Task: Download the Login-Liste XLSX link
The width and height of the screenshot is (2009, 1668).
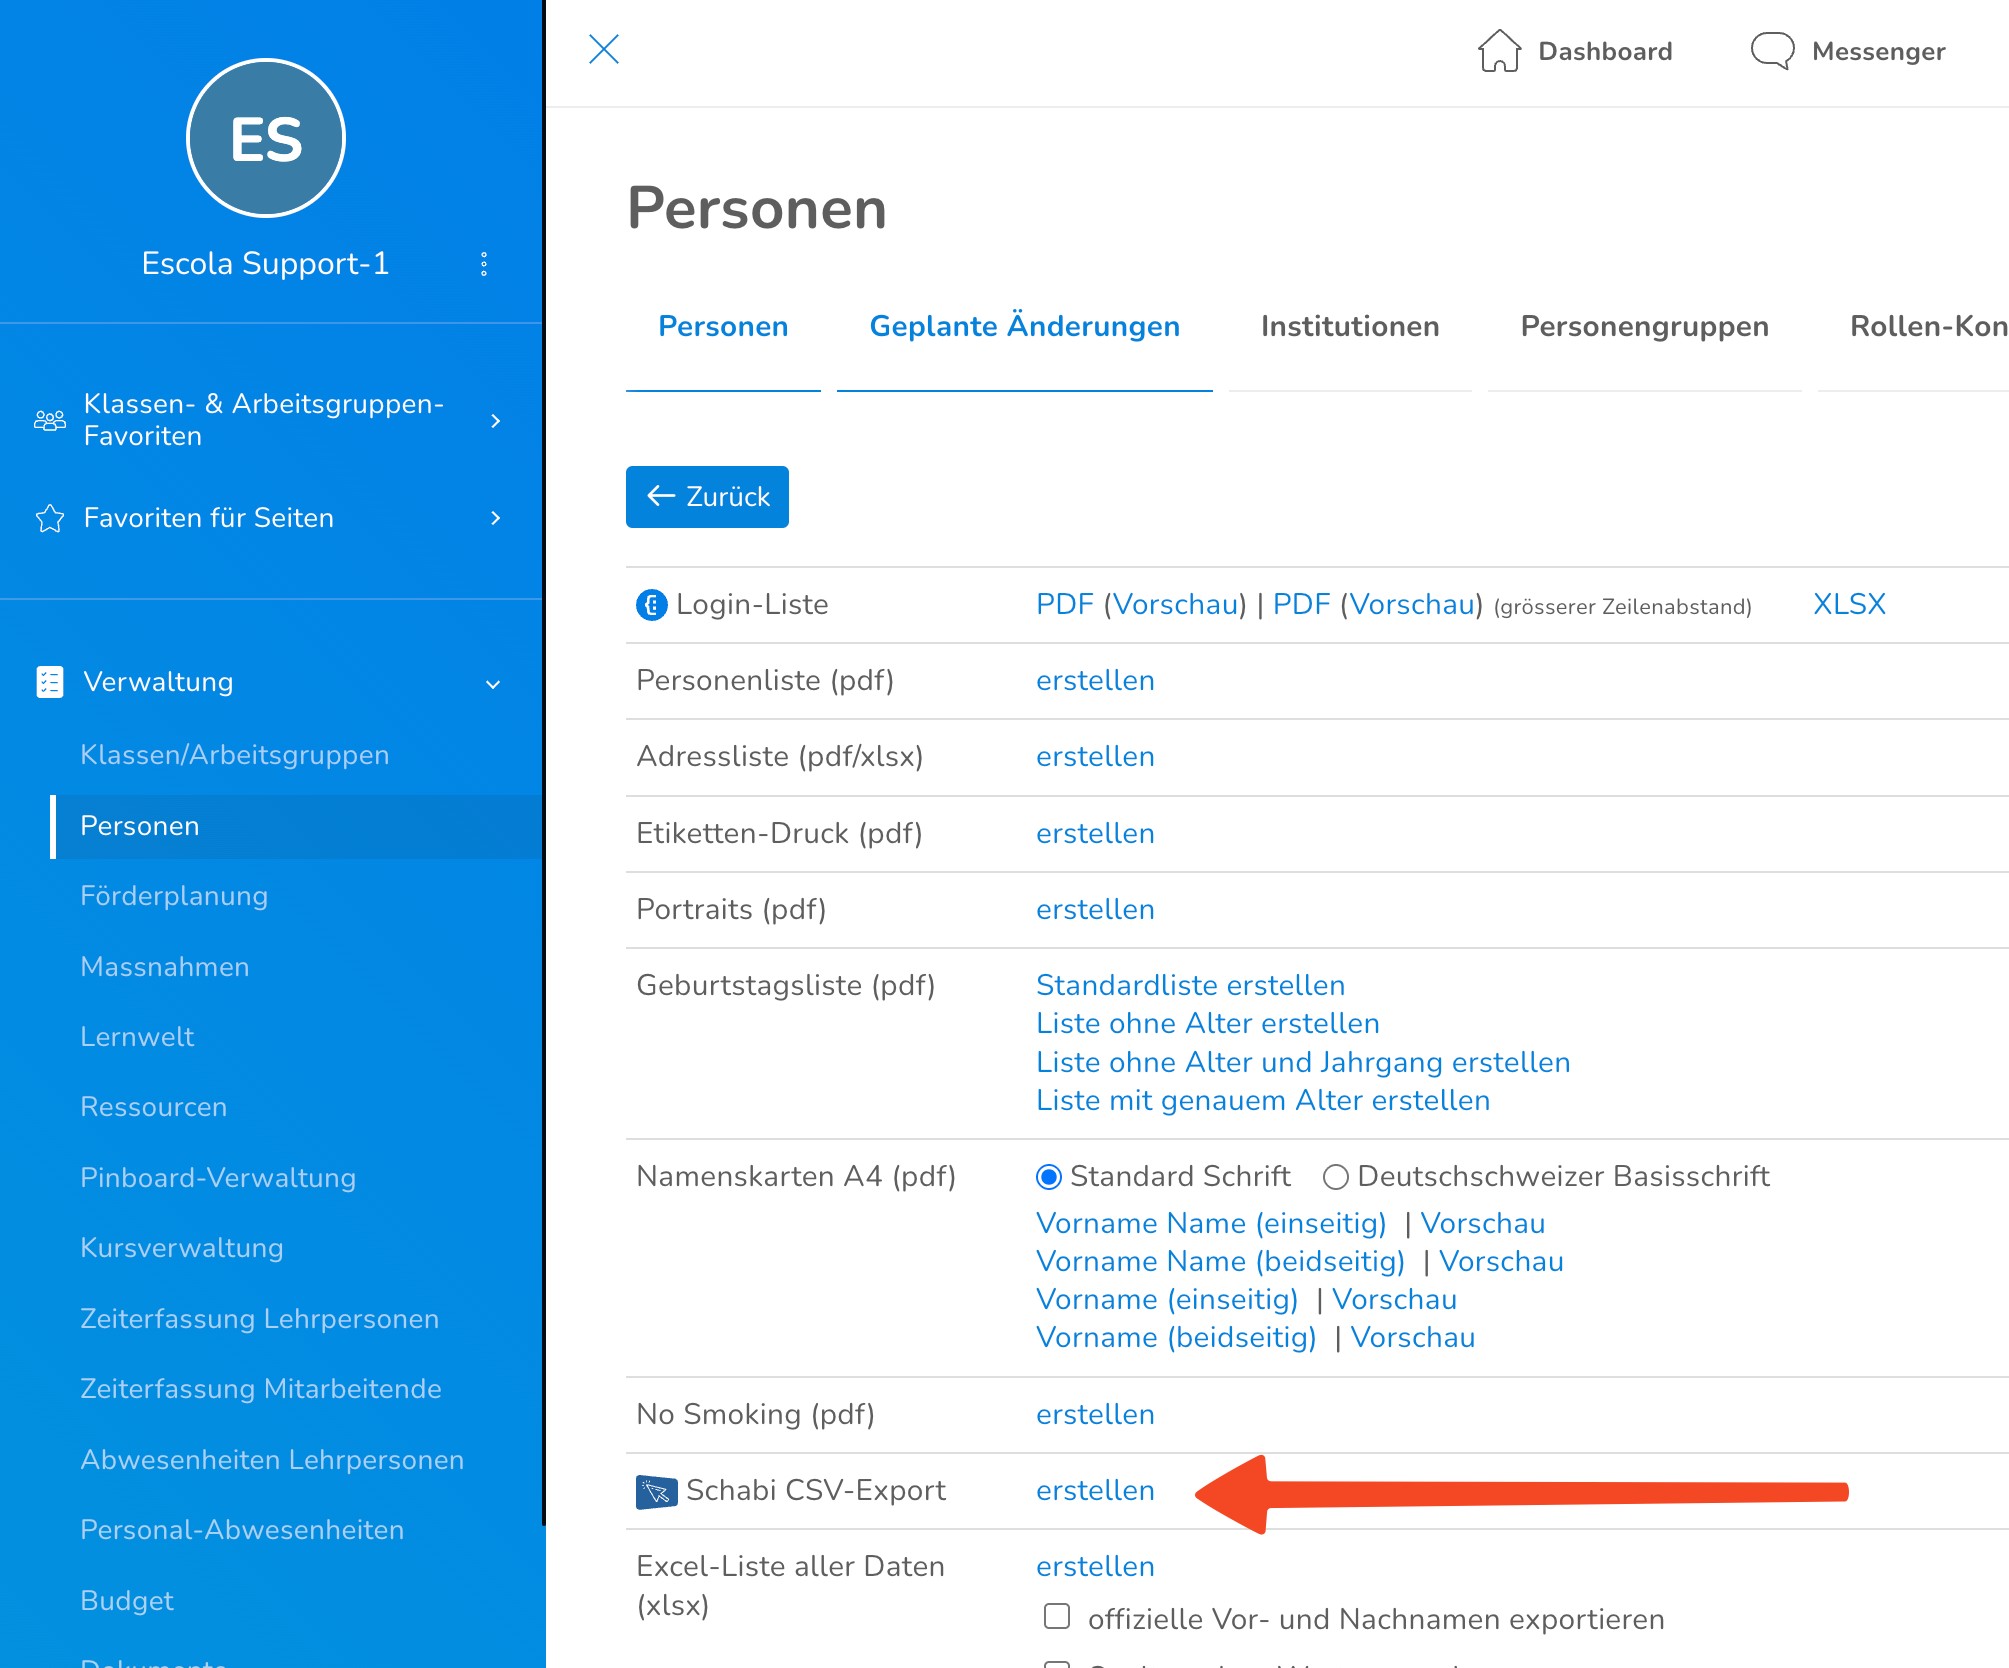Action: (1849, 604)
